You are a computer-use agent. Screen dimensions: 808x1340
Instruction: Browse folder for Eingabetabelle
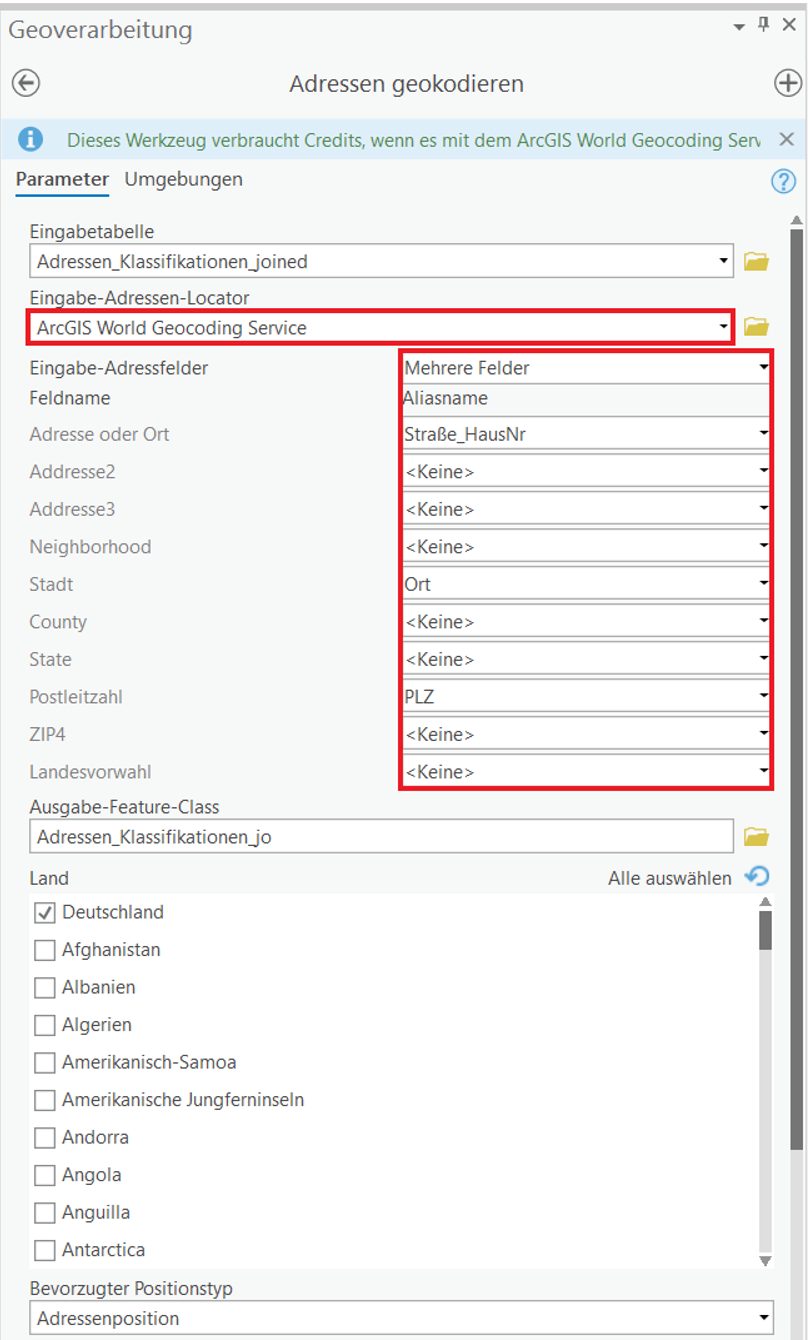click(x=757, y=262)
